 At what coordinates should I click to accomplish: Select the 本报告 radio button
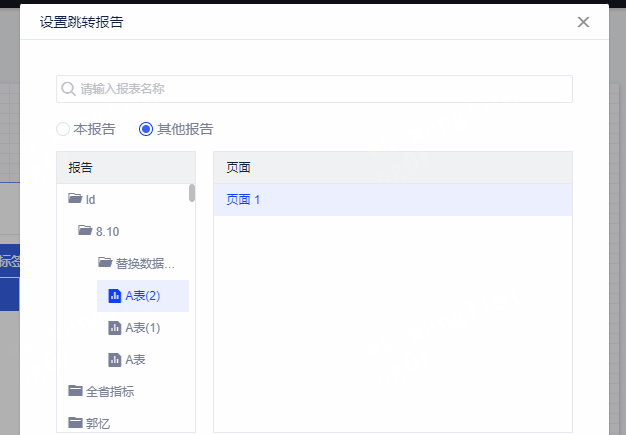63,129
